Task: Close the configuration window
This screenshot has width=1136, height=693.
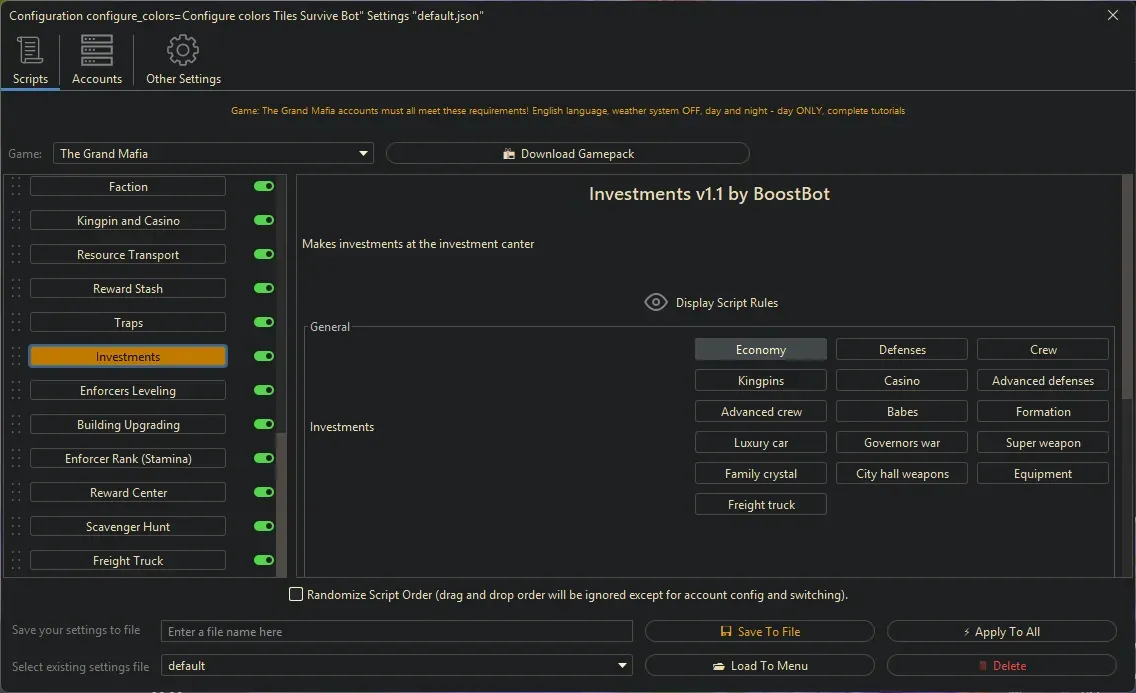Action: pos(1113,15)
